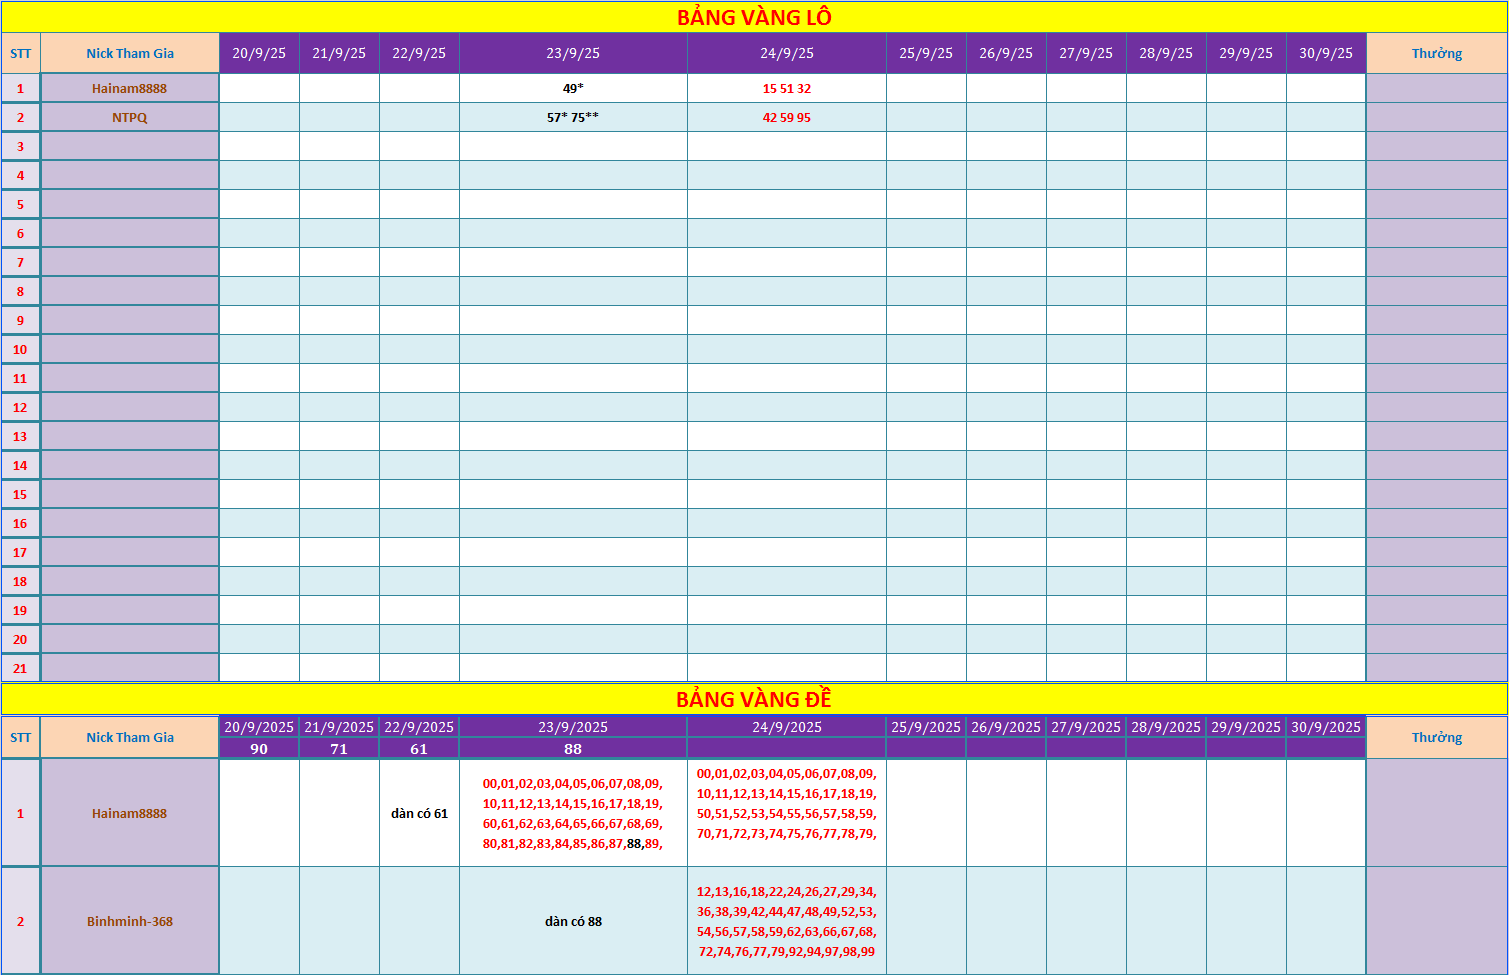Click row number 21 in the Lô table

20,668
